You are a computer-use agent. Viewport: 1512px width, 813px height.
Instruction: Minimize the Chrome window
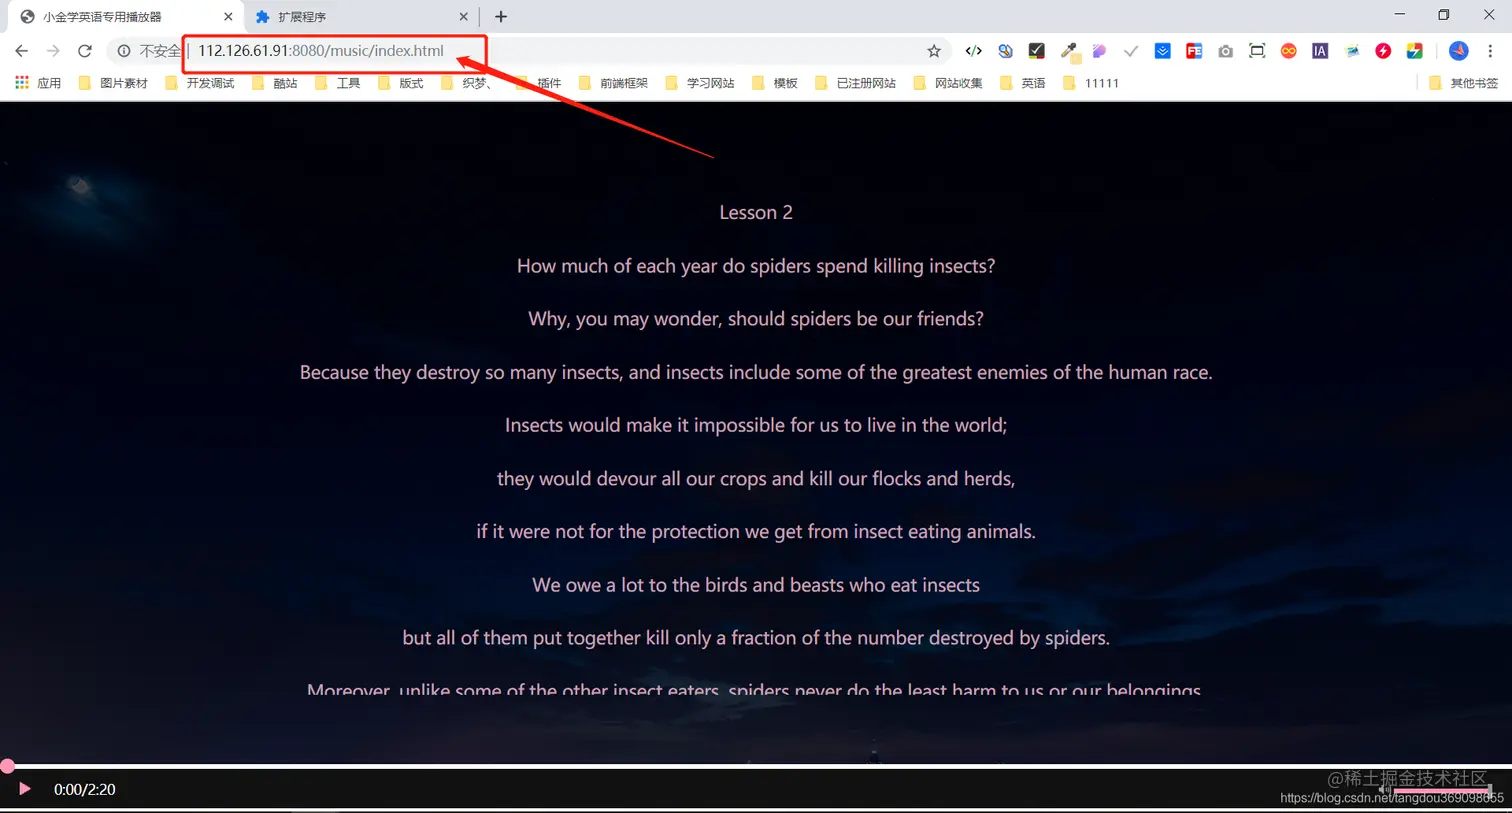1399,15
